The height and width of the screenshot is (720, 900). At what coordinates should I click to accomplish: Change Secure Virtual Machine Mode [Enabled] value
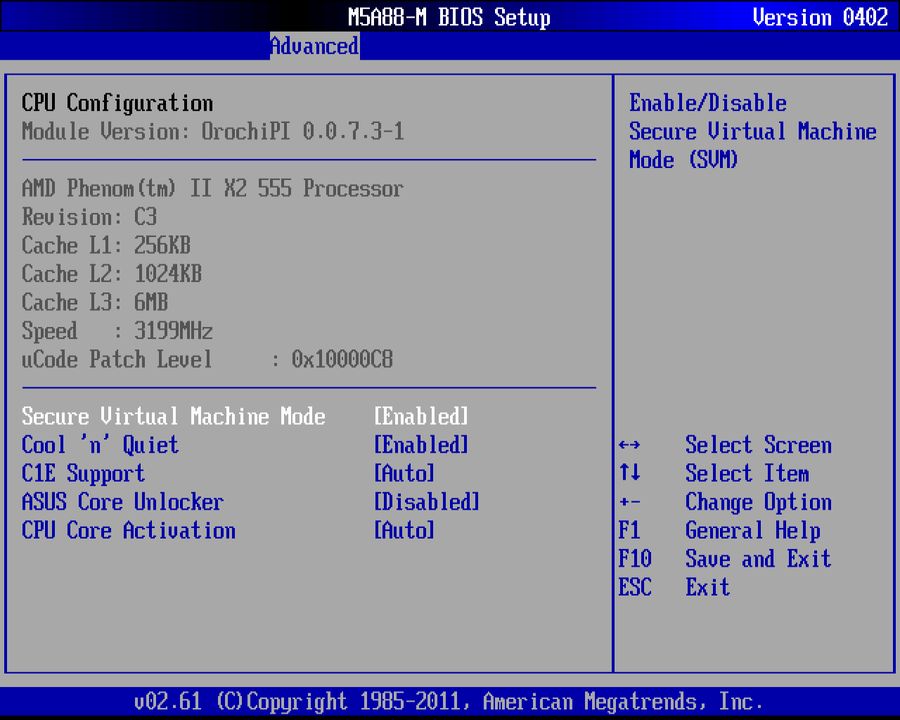coord(421,416)
